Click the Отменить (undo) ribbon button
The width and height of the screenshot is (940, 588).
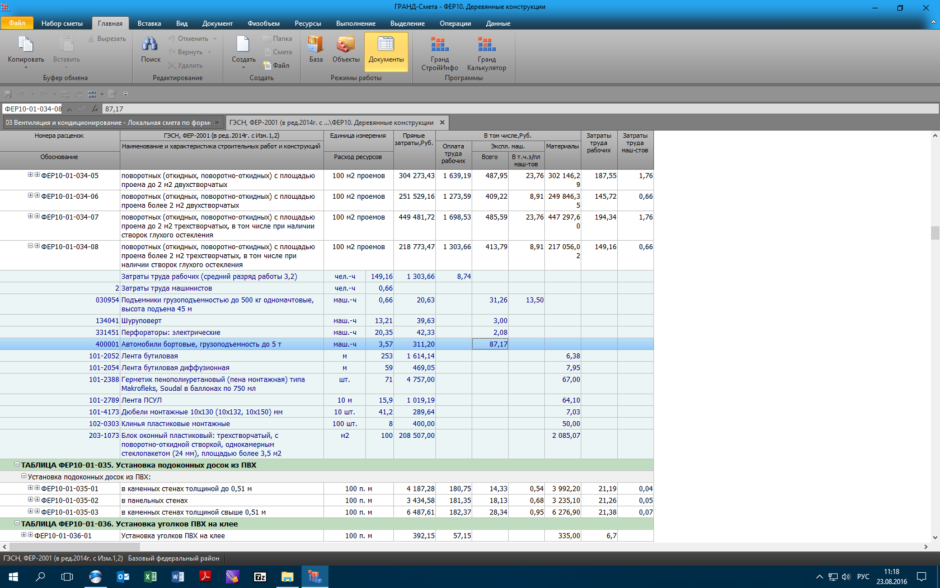tap(189, 39)
